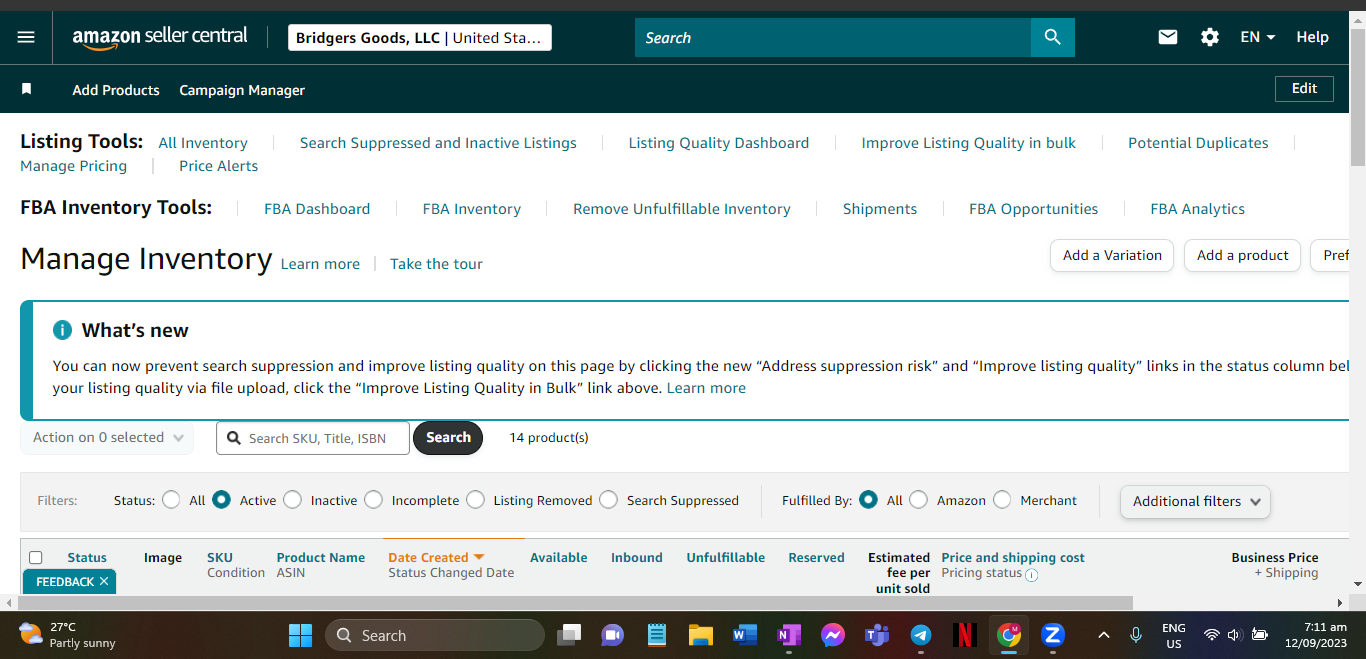
Task: Open the Shipments tool
Action: (880, 209)
